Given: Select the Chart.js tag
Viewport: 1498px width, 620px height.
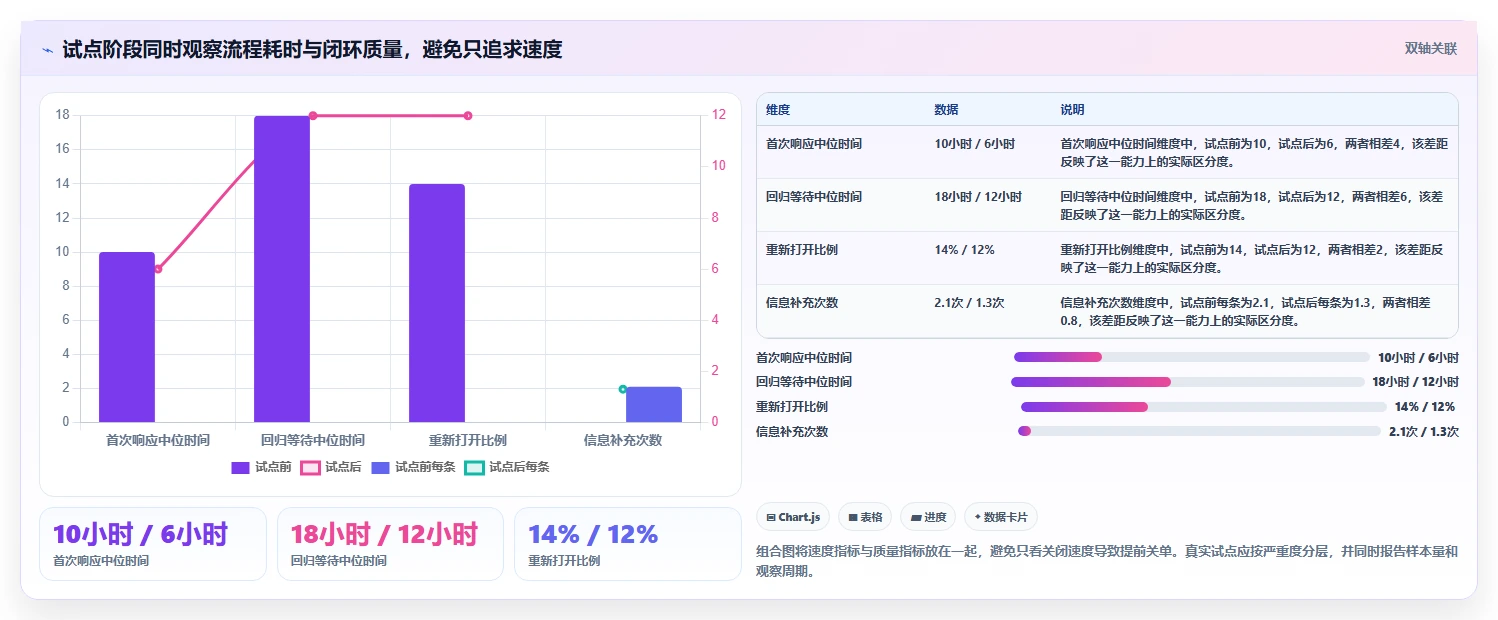Looking at the screenshot, I should [793, 517].
